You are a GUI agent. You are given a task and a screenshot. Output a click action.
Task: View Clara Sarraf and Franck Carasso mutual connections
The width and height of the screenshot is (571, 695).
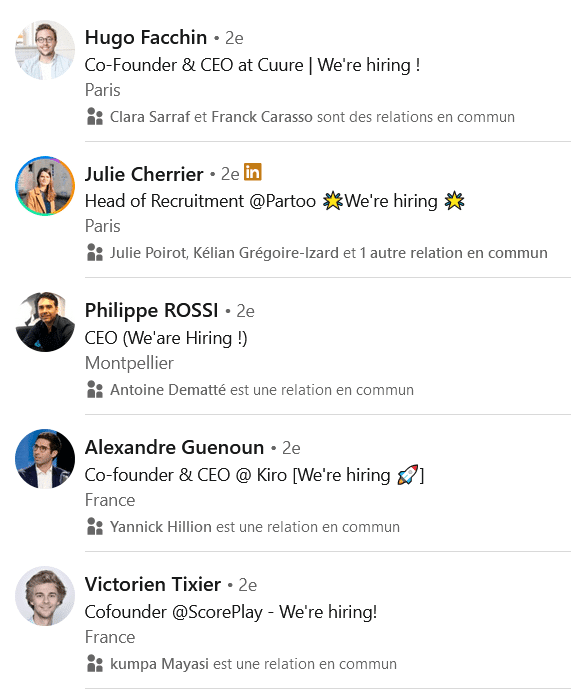click(x=312, y=117)
